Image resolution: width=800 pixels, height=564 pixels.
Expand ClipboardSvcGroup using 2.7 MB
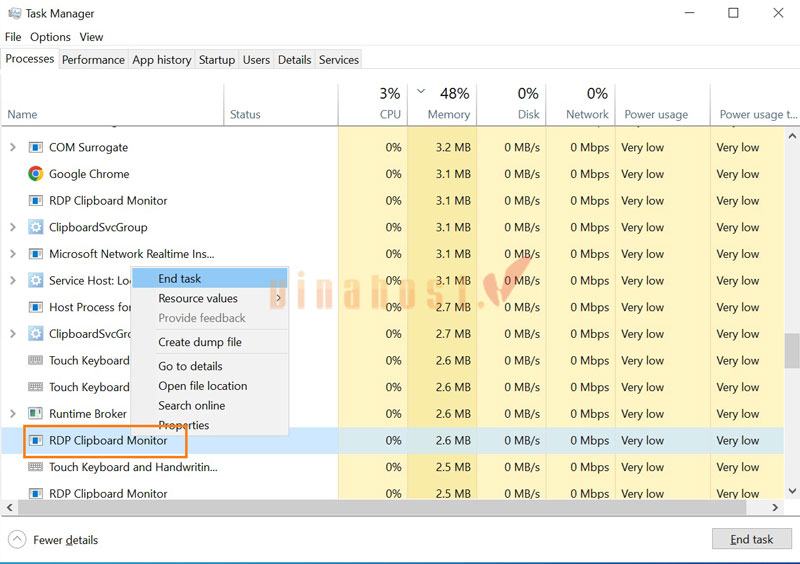(x=13, y=334)
